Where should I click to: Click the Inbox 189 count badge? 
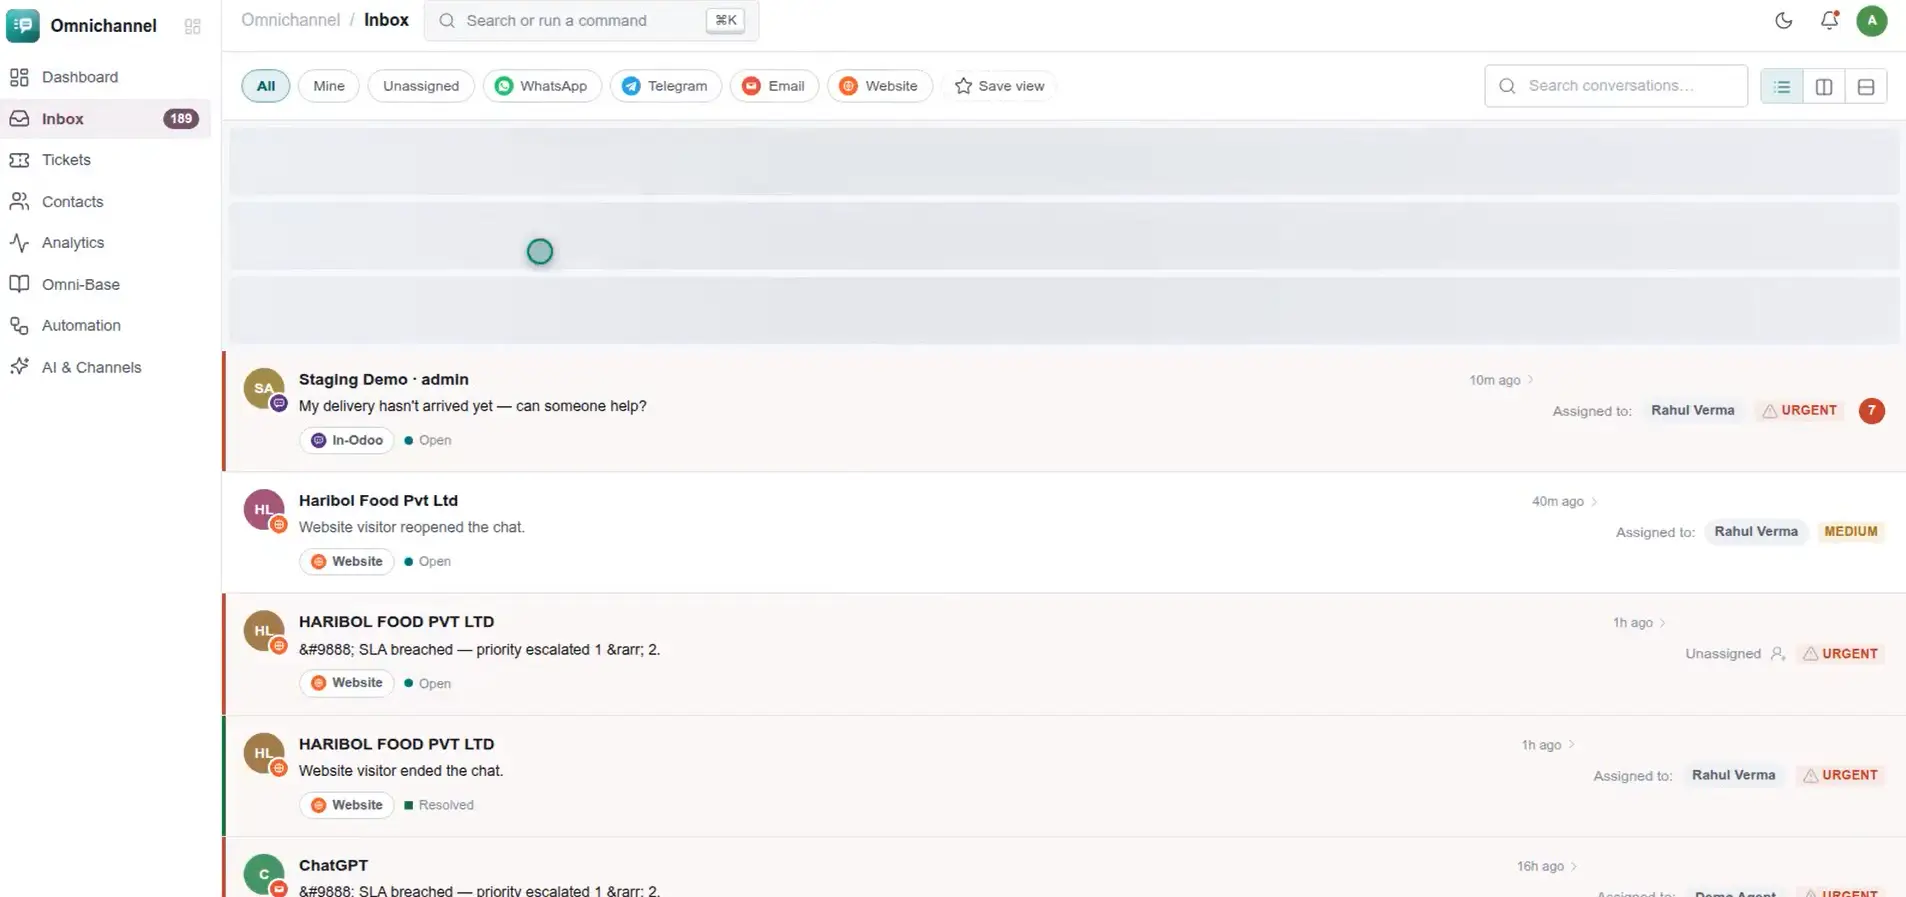(x=181, y=119)
